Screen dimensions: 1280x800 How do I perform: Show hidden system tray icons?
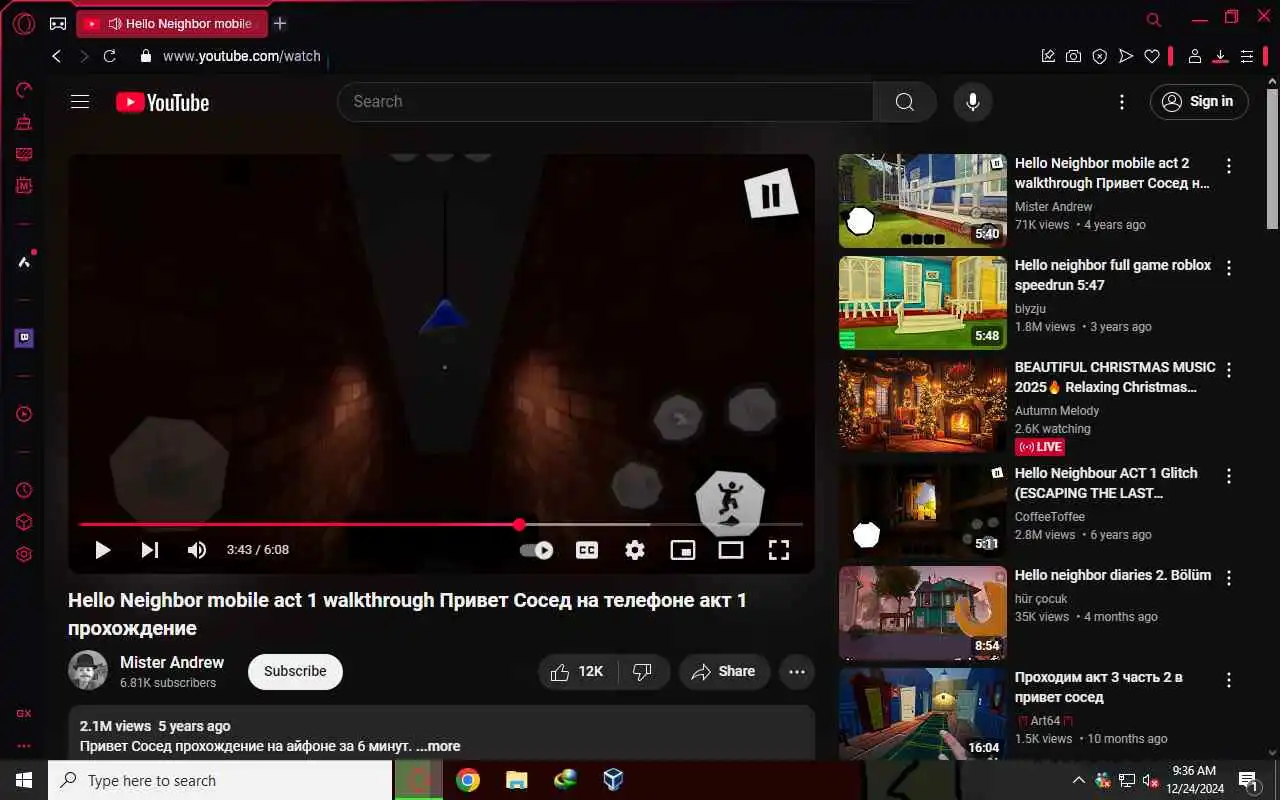coord(1078,780)
